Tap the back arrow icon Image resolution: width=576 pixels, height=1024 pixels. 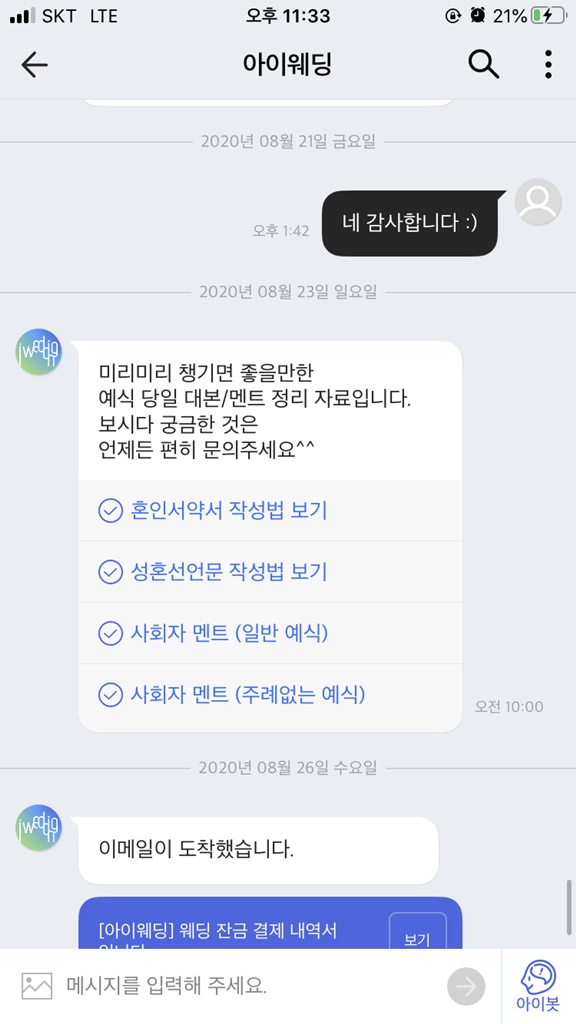point(34,65)
